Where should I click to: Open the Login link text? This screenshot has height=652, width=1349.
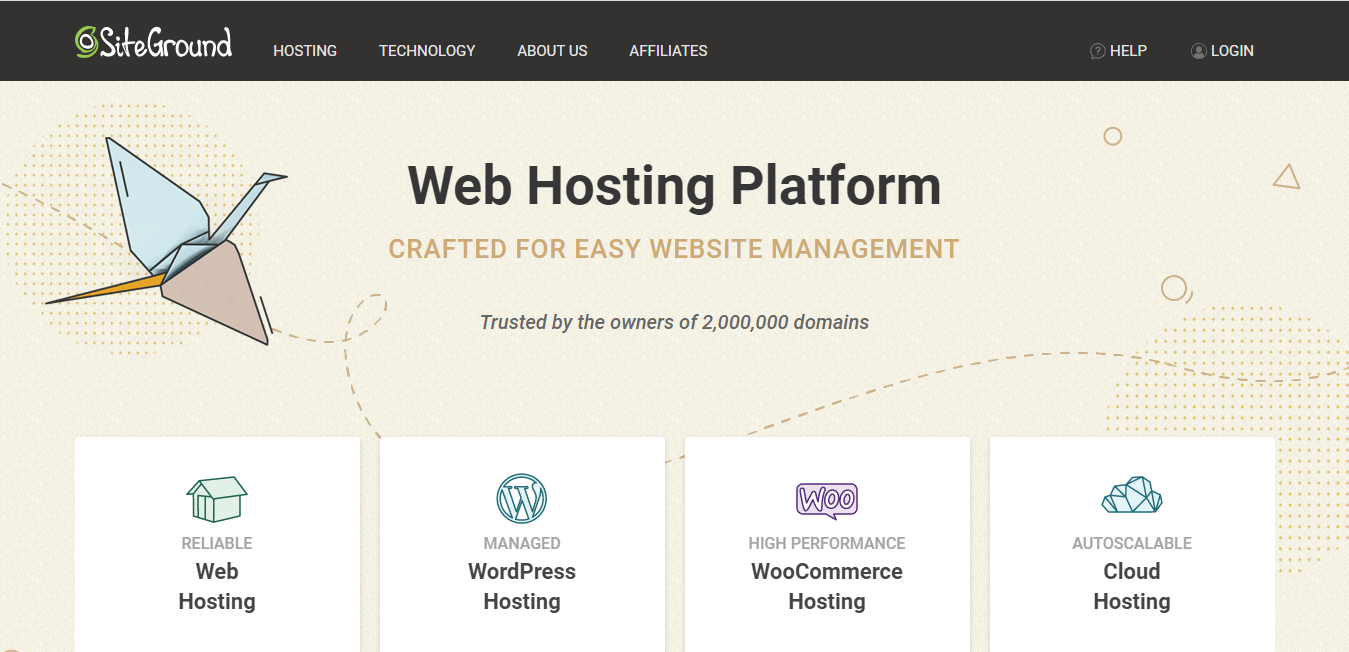(x=1232, y=51)
